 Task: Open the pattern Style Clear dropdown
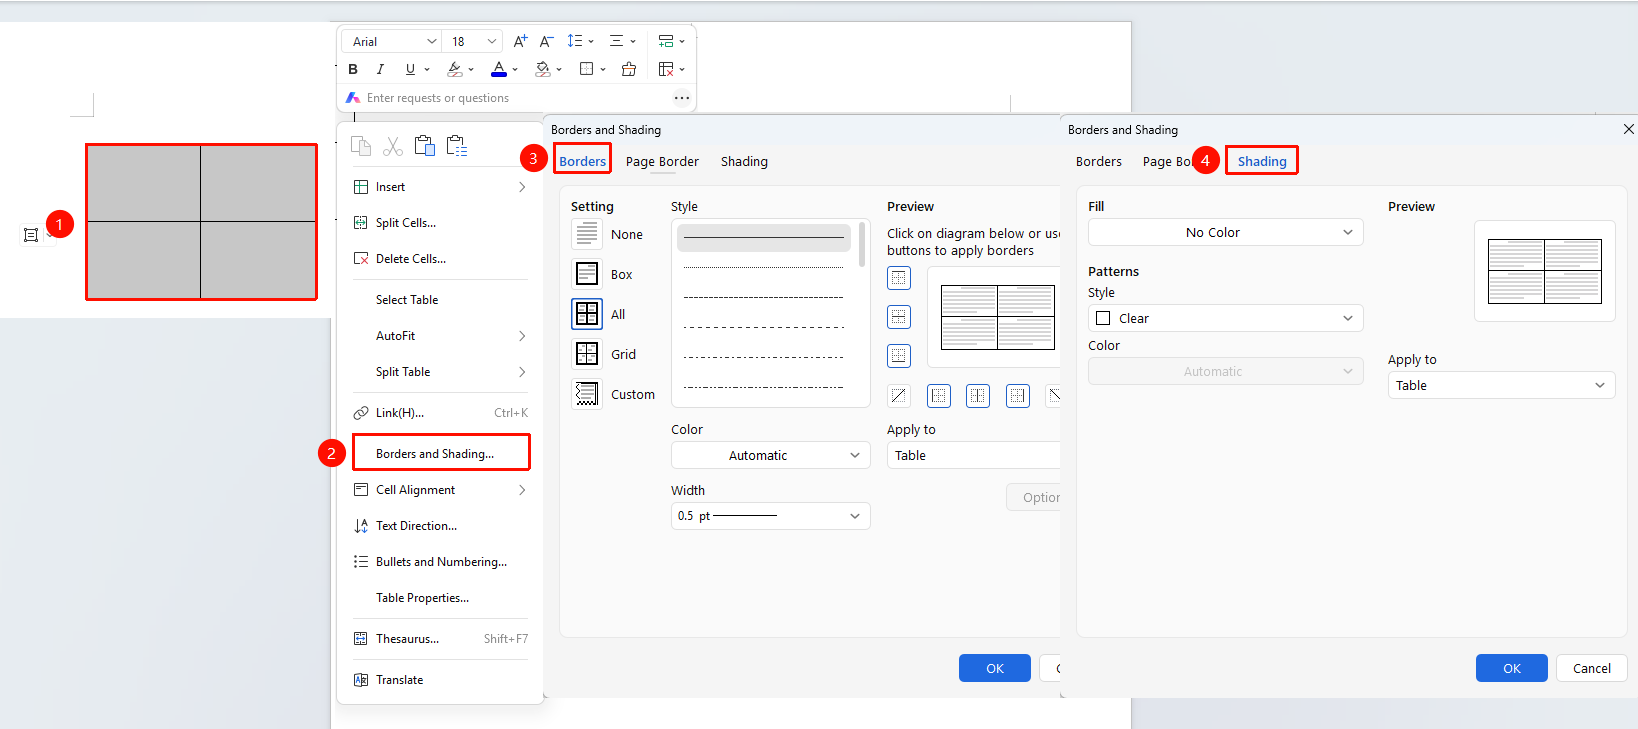pos(1226,318)
